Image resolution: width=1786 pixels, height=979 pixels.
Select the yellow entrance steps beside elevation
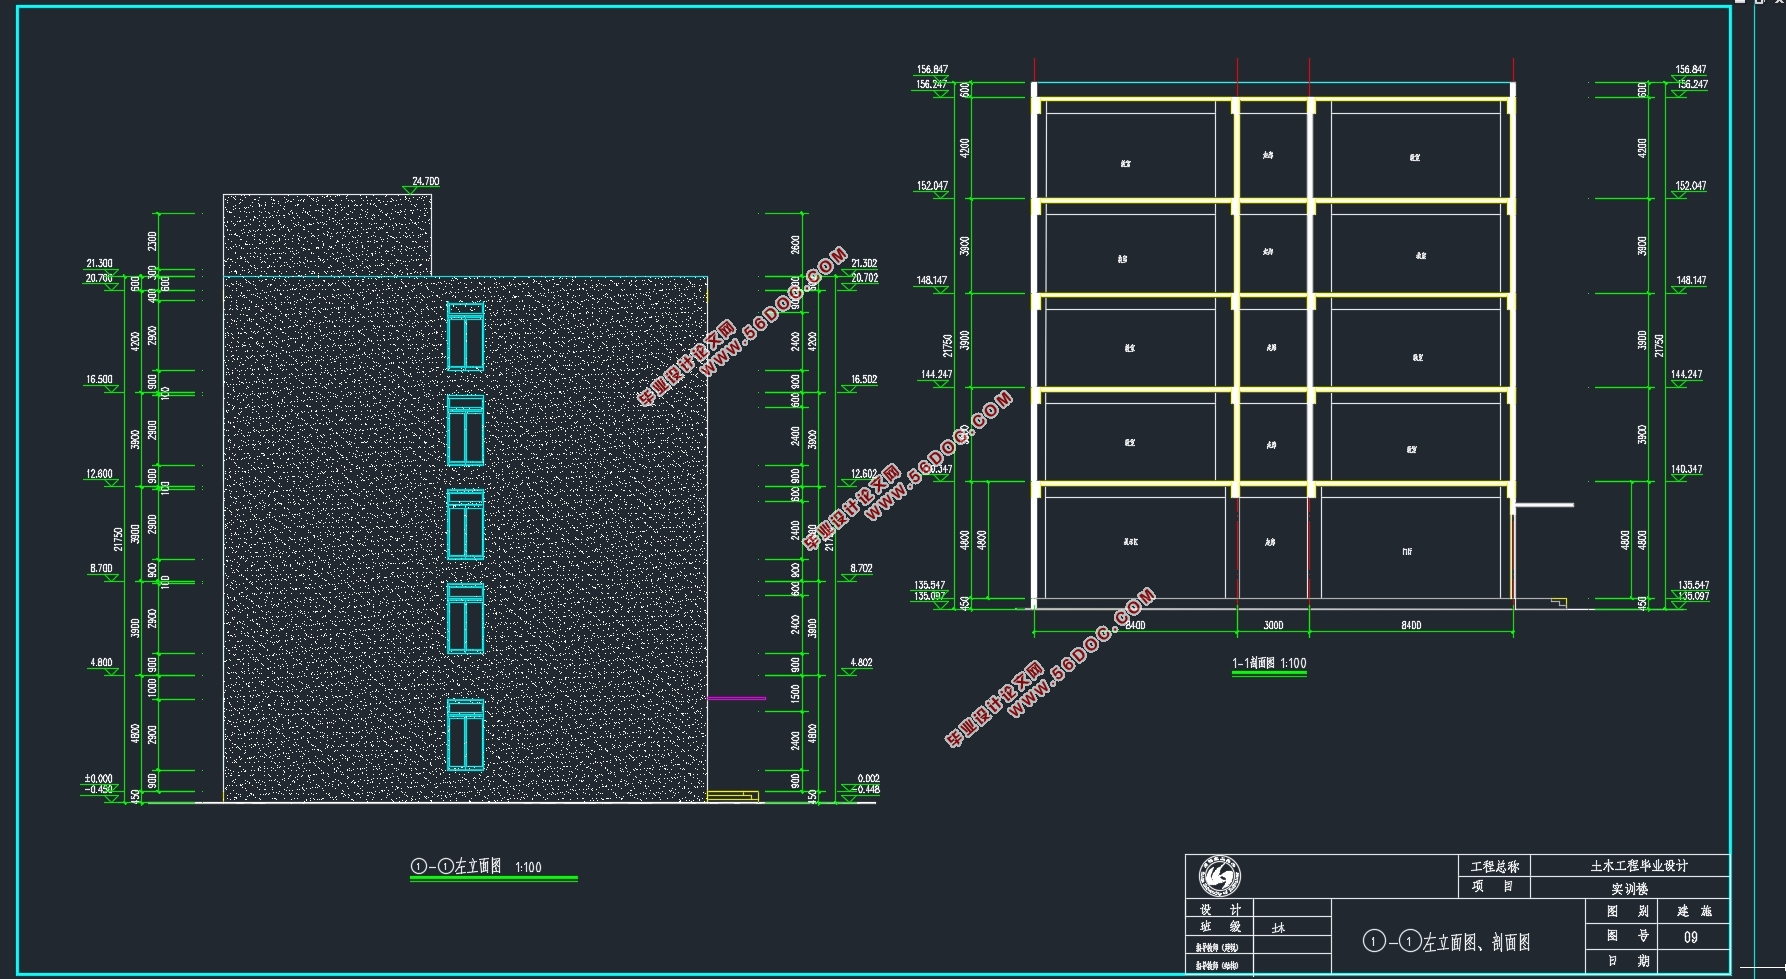(733, 796)
